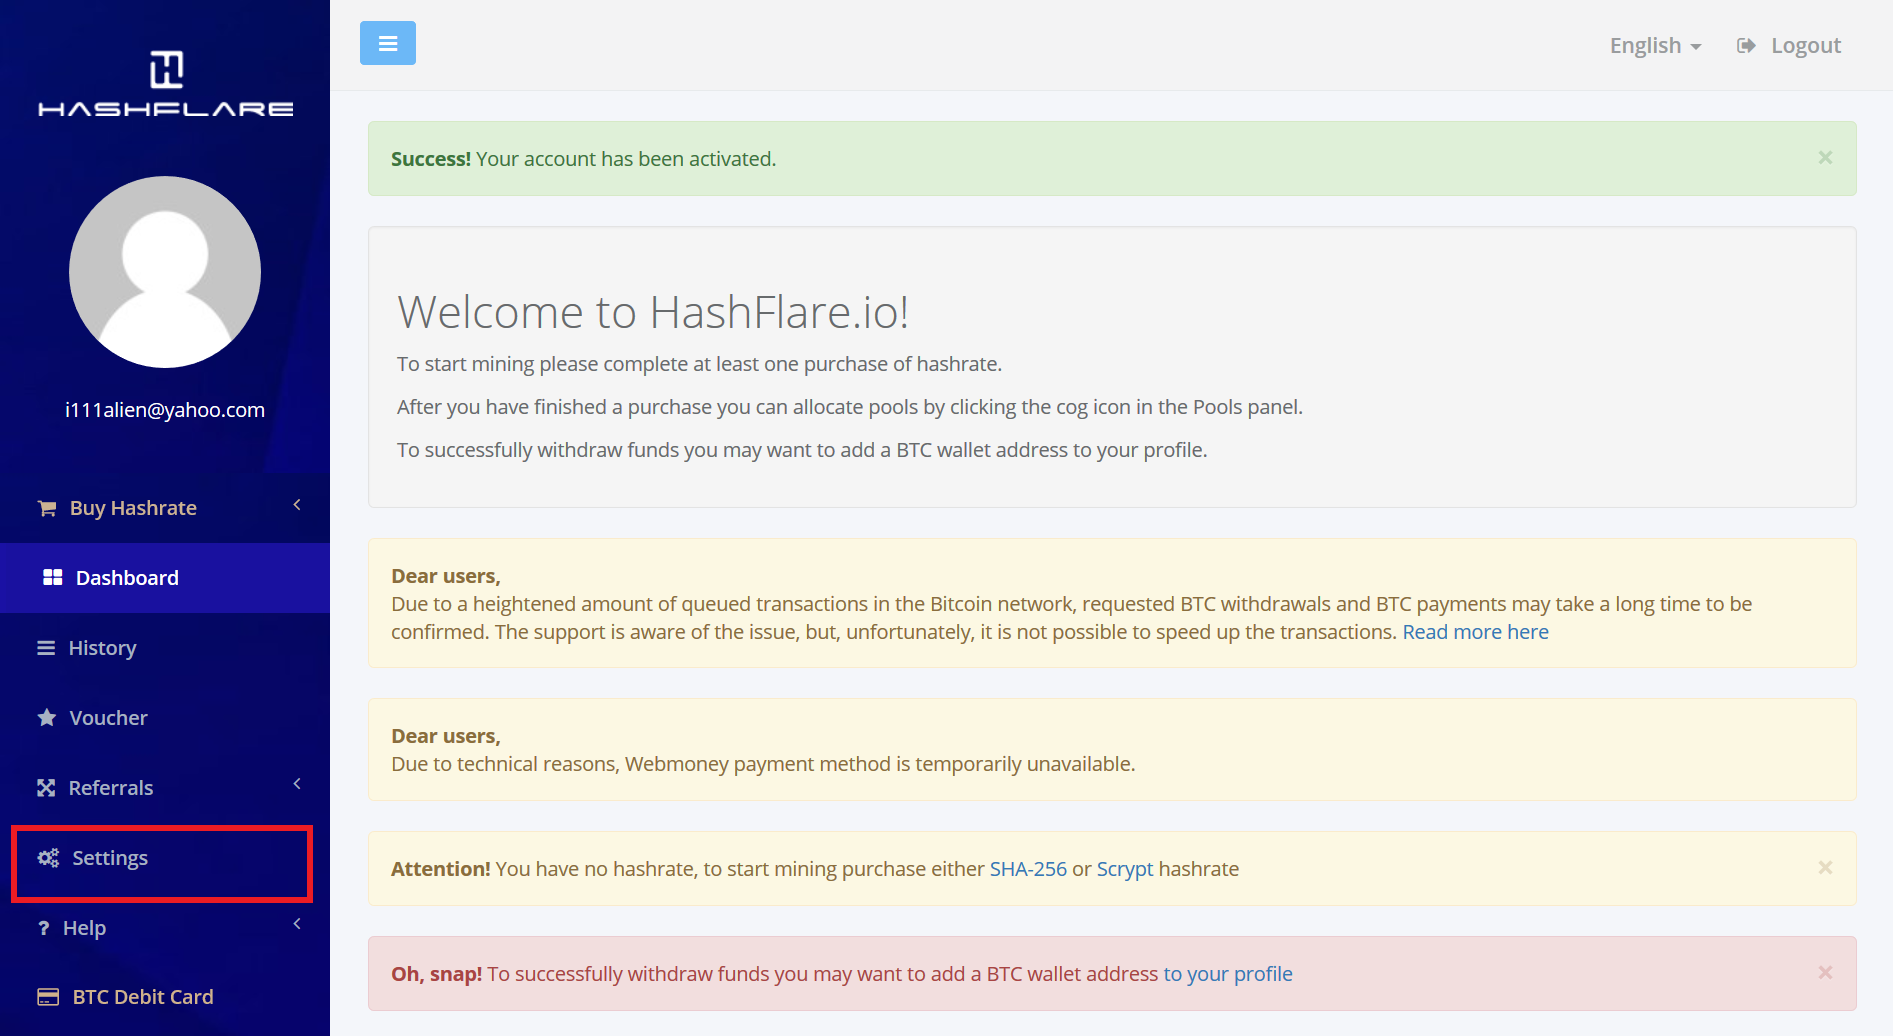Click the user avatar picture

coord(165,272)
